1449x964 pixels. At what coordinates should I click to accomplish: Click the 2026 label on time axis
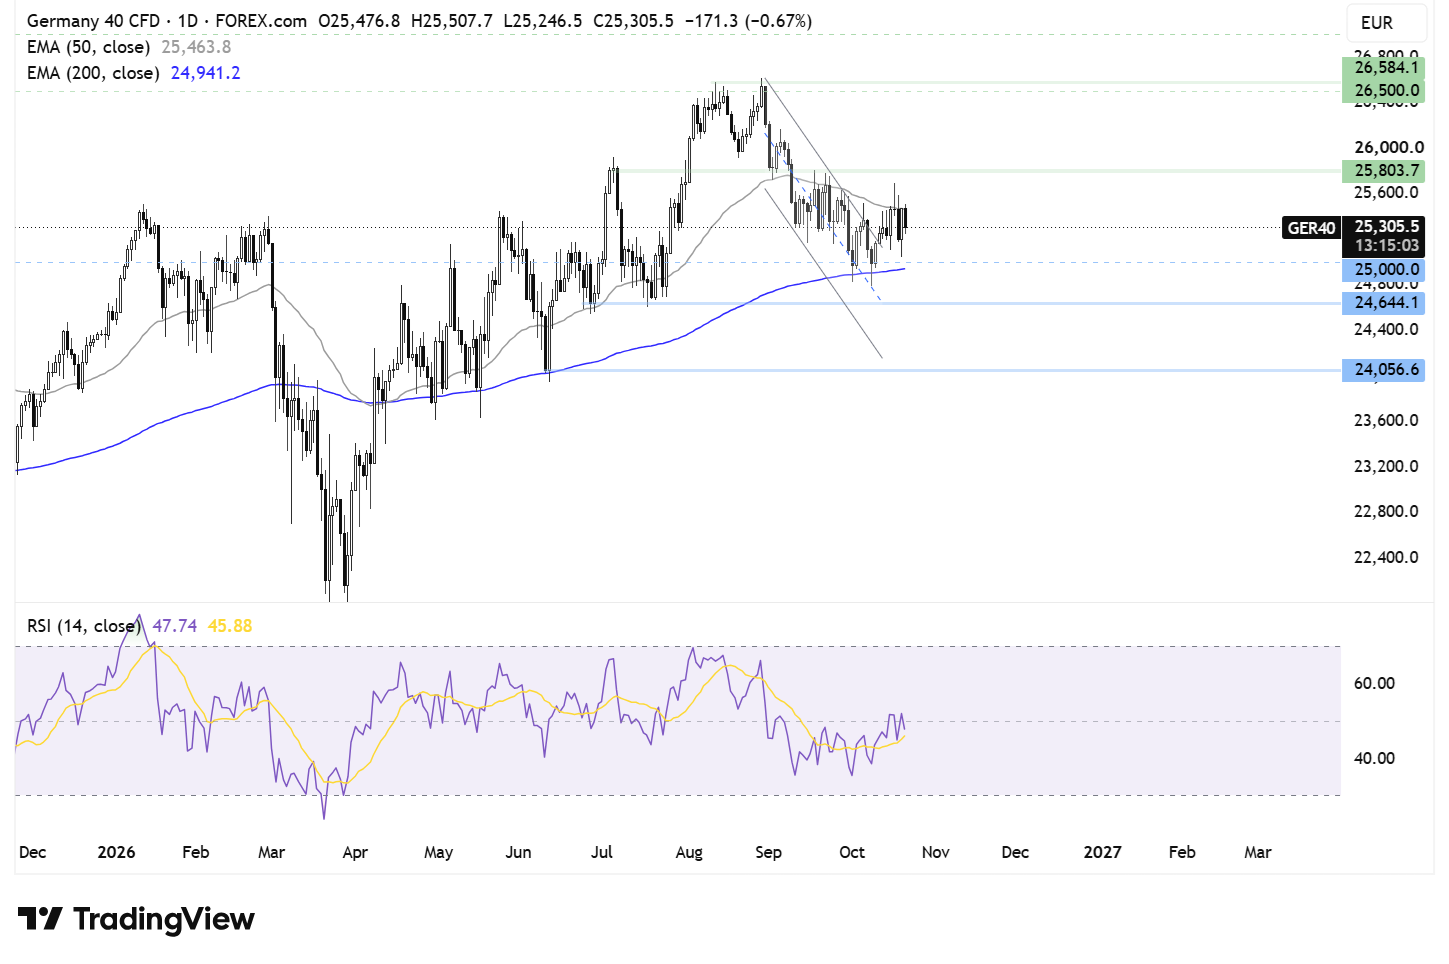pyautogui.click(x=116, y=853)
